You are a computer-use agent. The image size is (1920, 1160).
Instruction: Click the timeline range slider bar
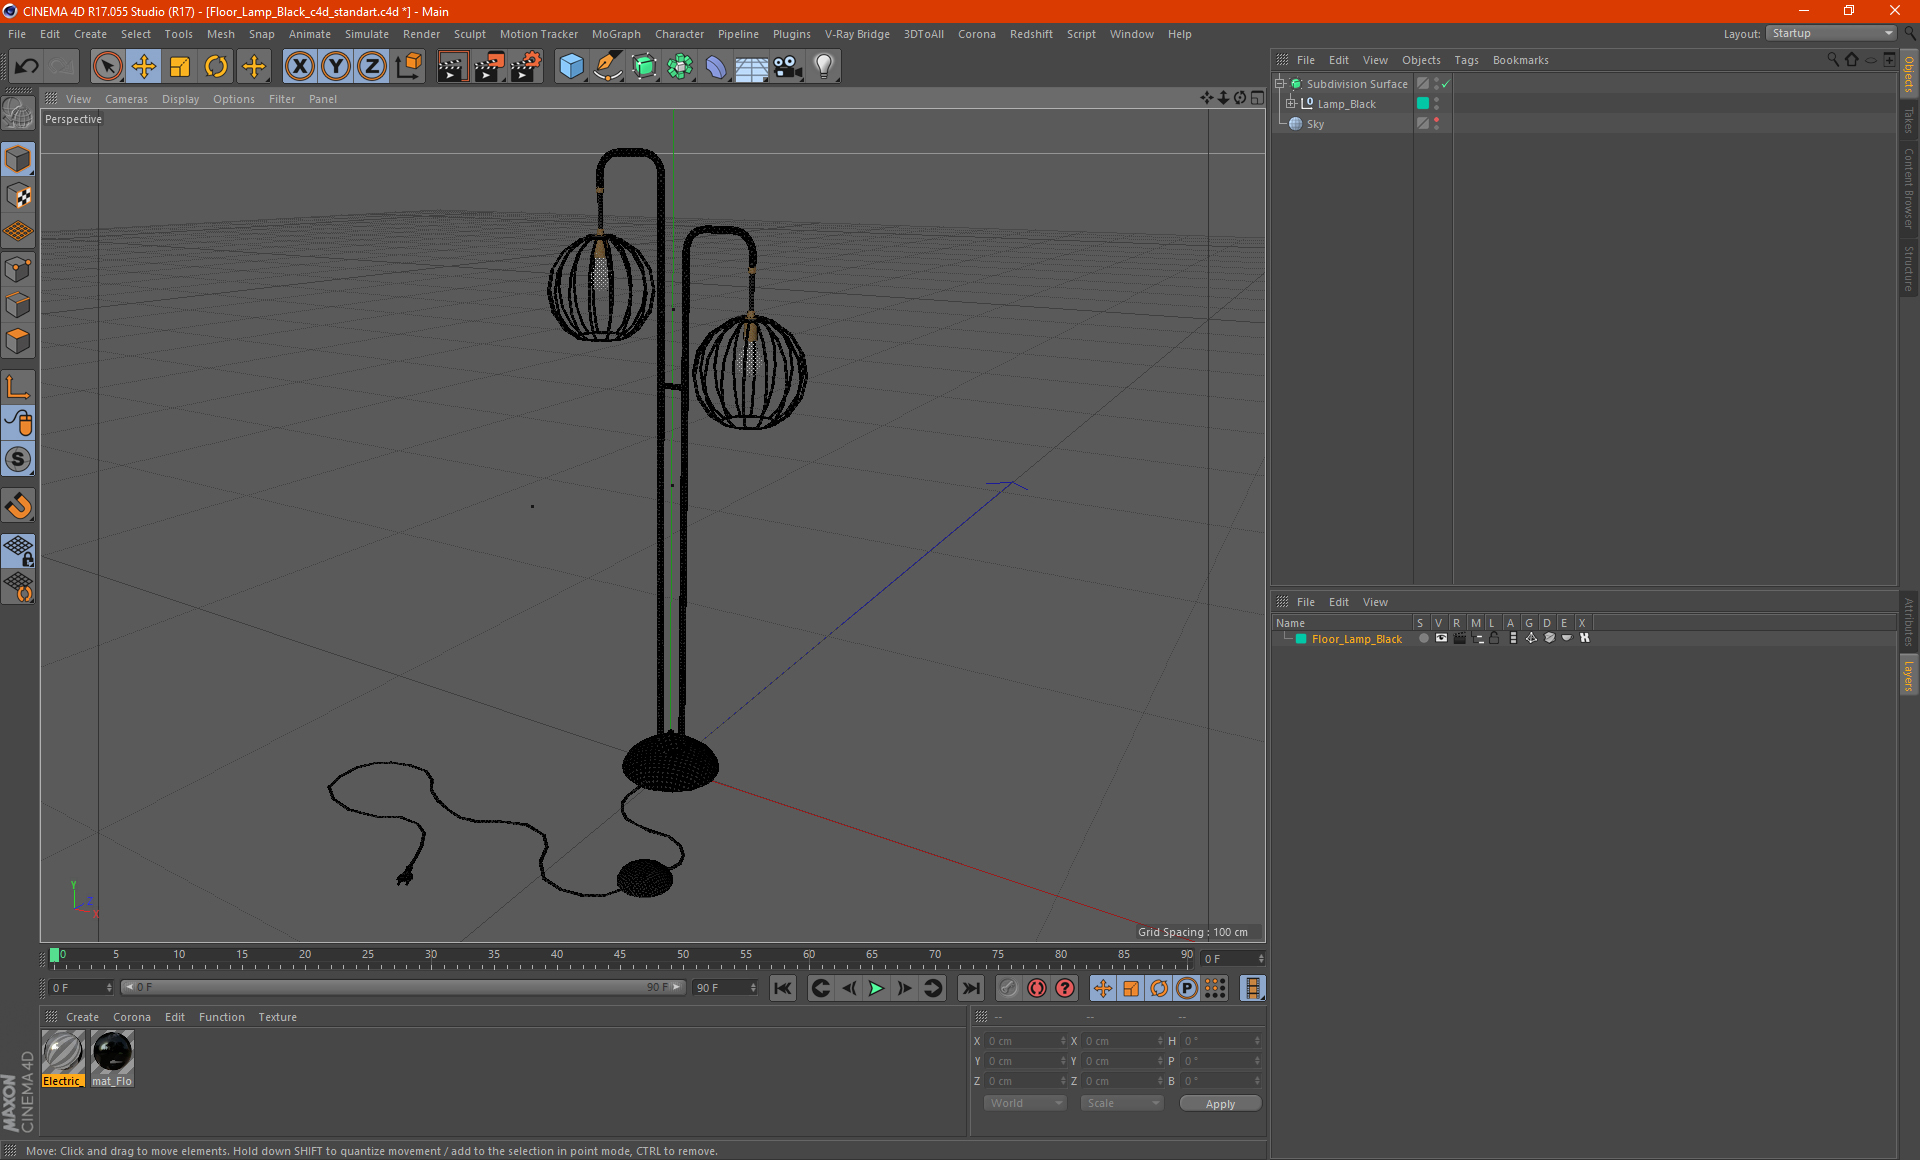[402, 987]
